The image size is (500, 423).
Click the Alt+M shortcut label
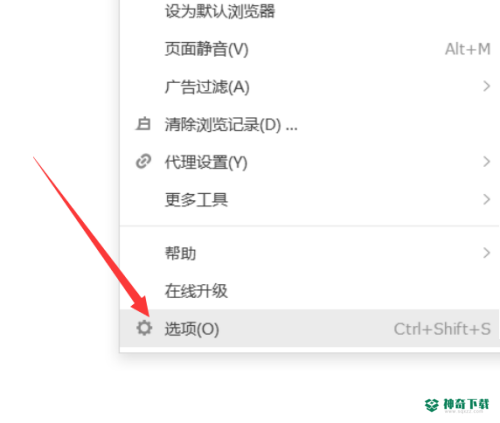click(468, 49)
